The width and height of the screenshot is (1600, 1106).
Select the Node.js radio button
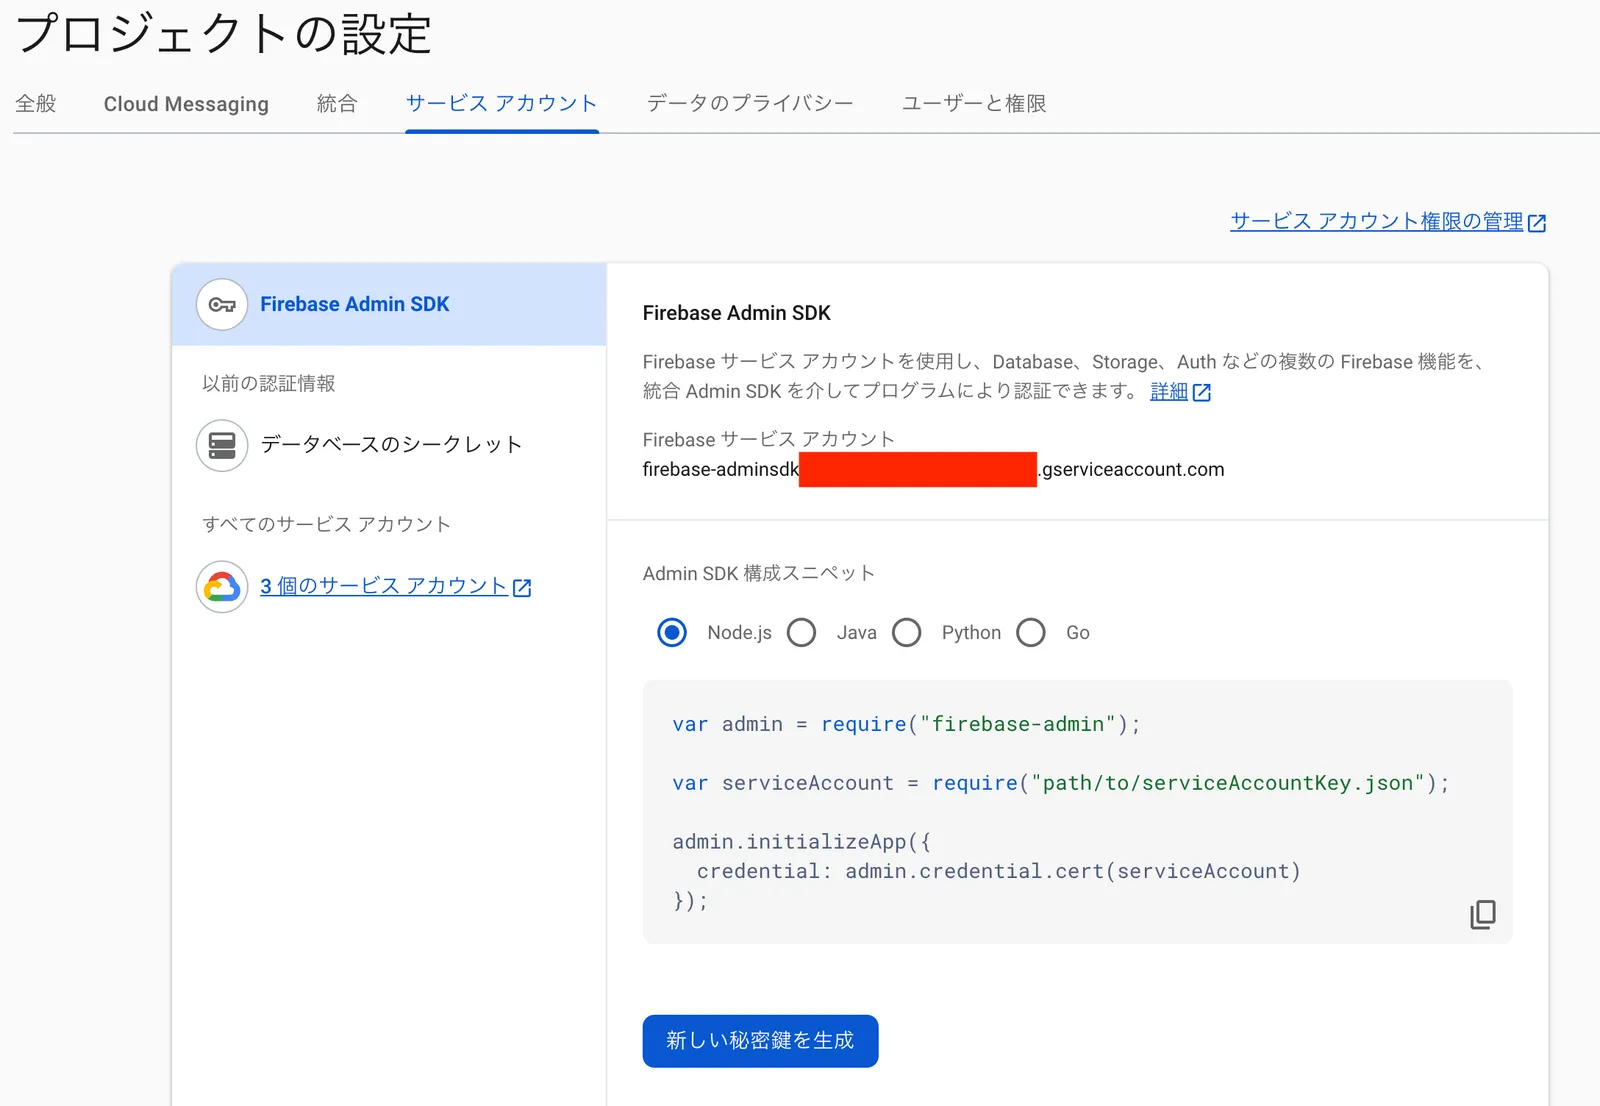[672, 632]
